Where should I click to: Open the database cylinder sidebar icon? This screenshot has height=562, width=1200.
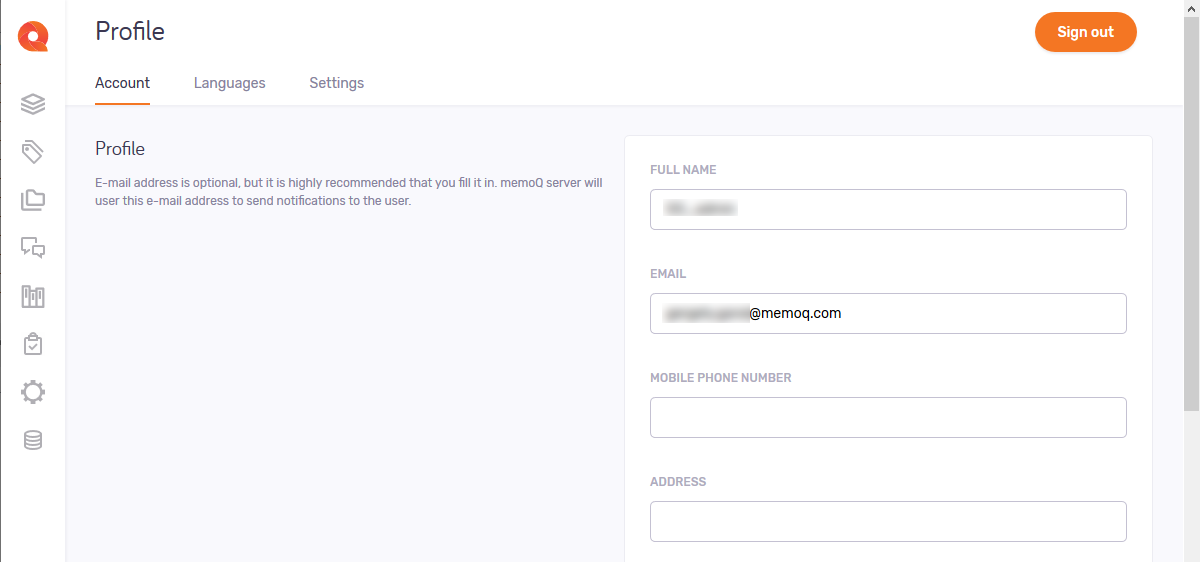[x=33, y=440]
